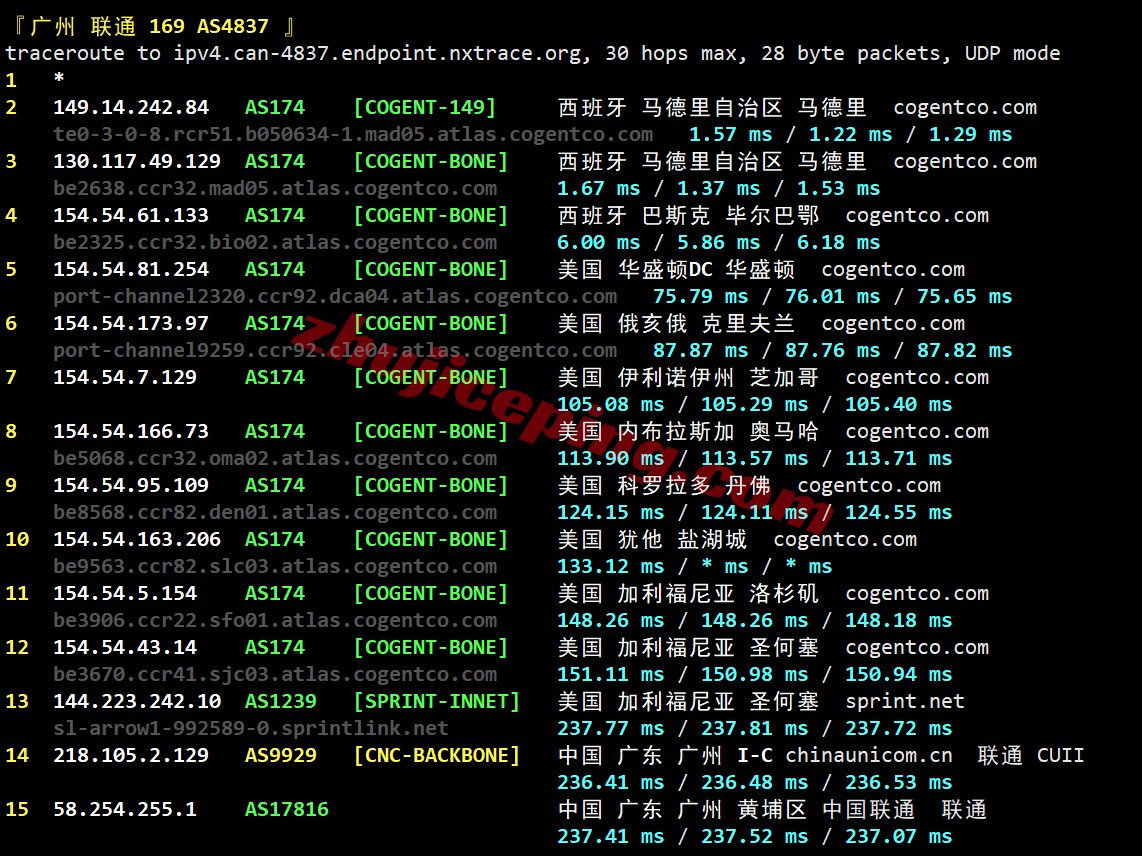Click location text 美国 内布拉斯加 奥马哈

point(688,431)
